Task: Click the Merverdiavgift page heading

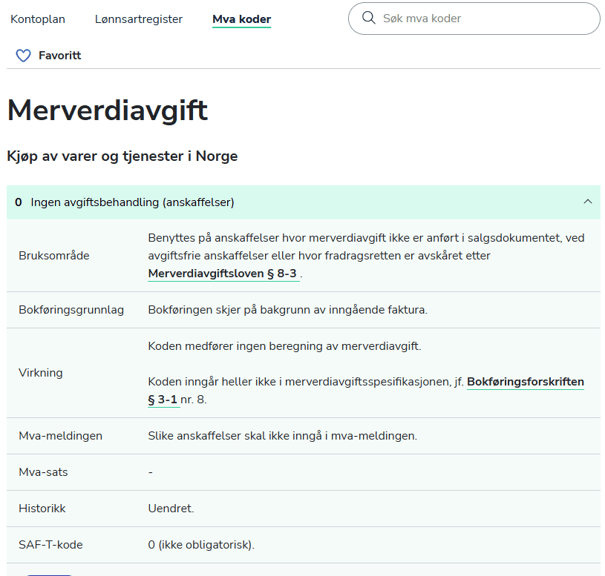Action: [107, 110]
